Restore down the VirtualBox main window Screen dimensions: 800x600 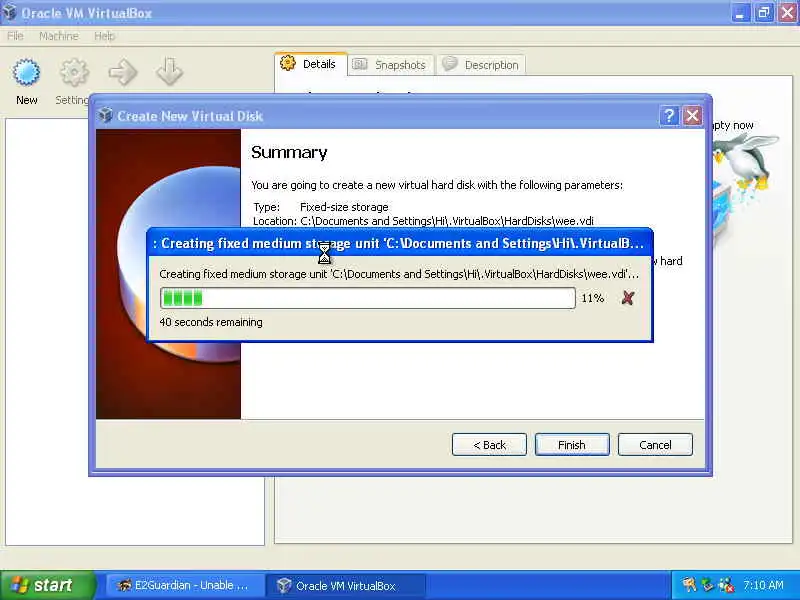tap(763, 13)
